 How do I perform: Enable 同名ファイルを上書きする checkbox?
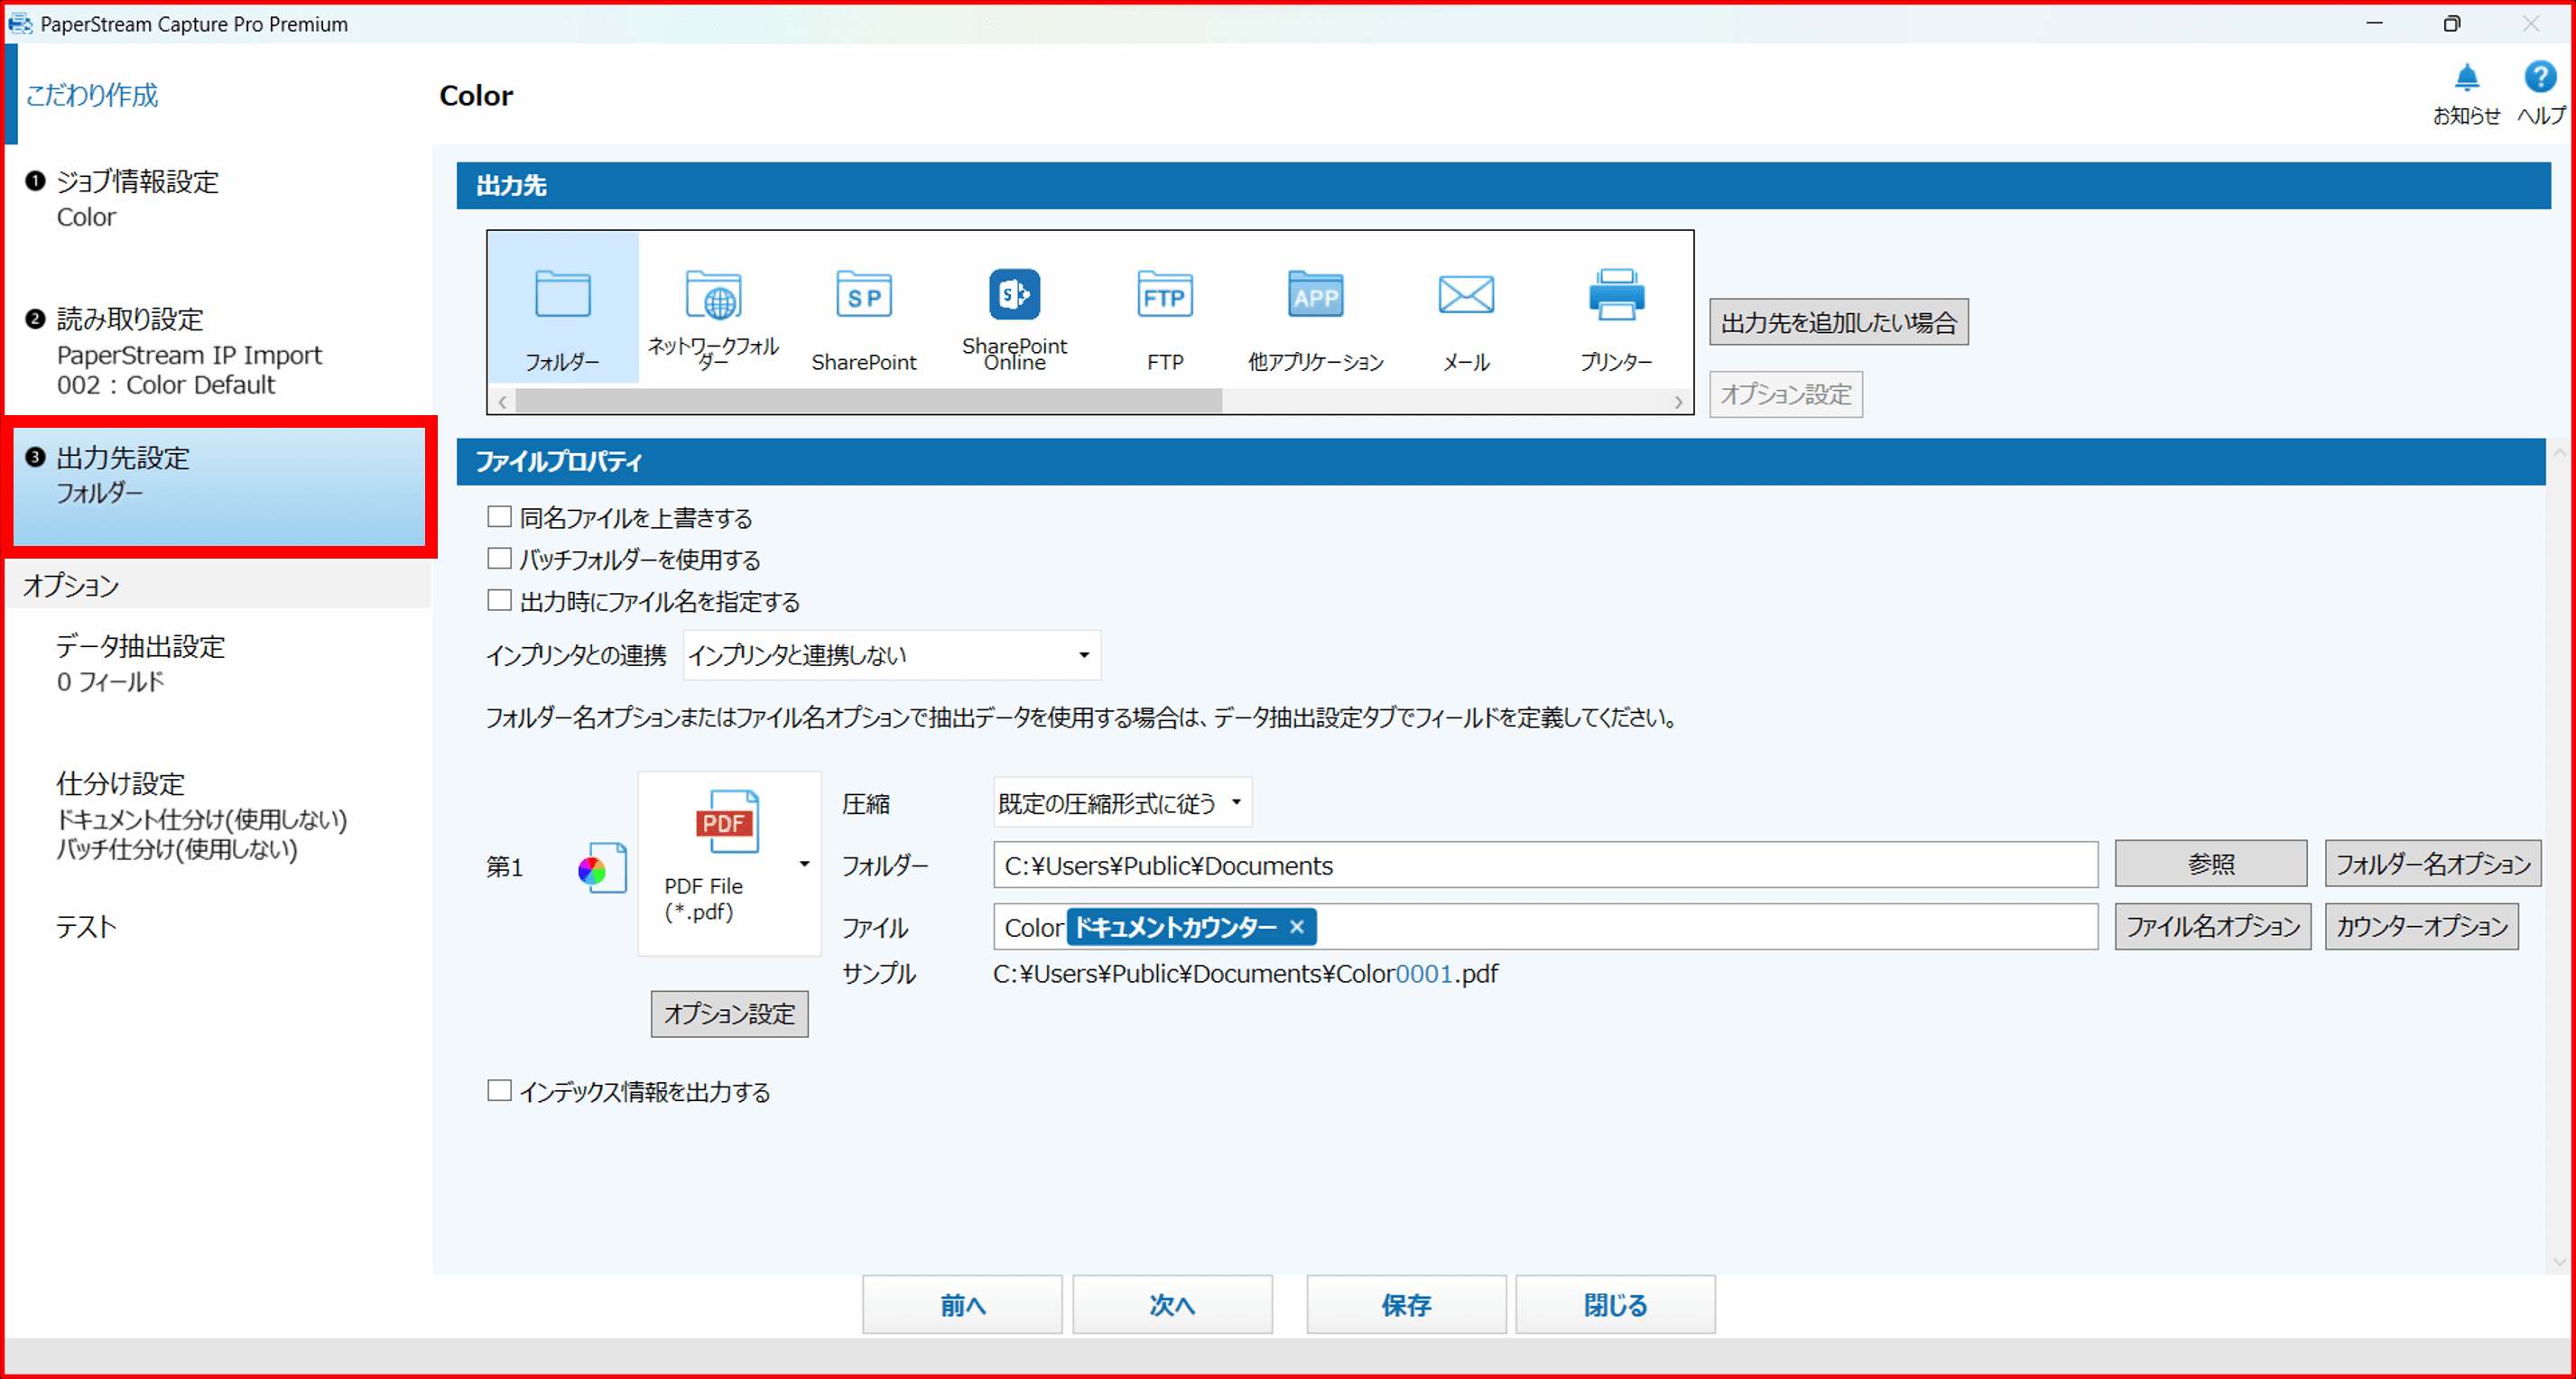click(x=499, y=517)
